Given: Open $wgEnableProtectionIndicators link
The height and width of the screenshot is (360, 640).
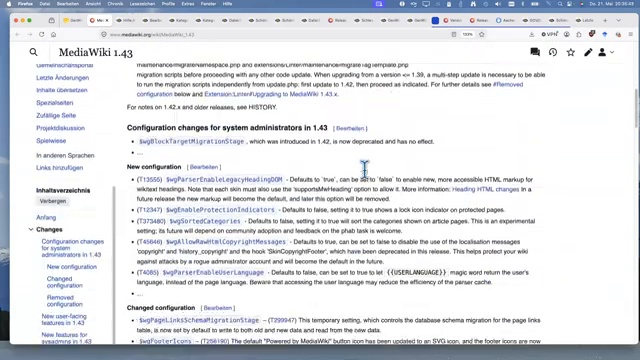Looking at the screenshot, I should click(220, 210).
